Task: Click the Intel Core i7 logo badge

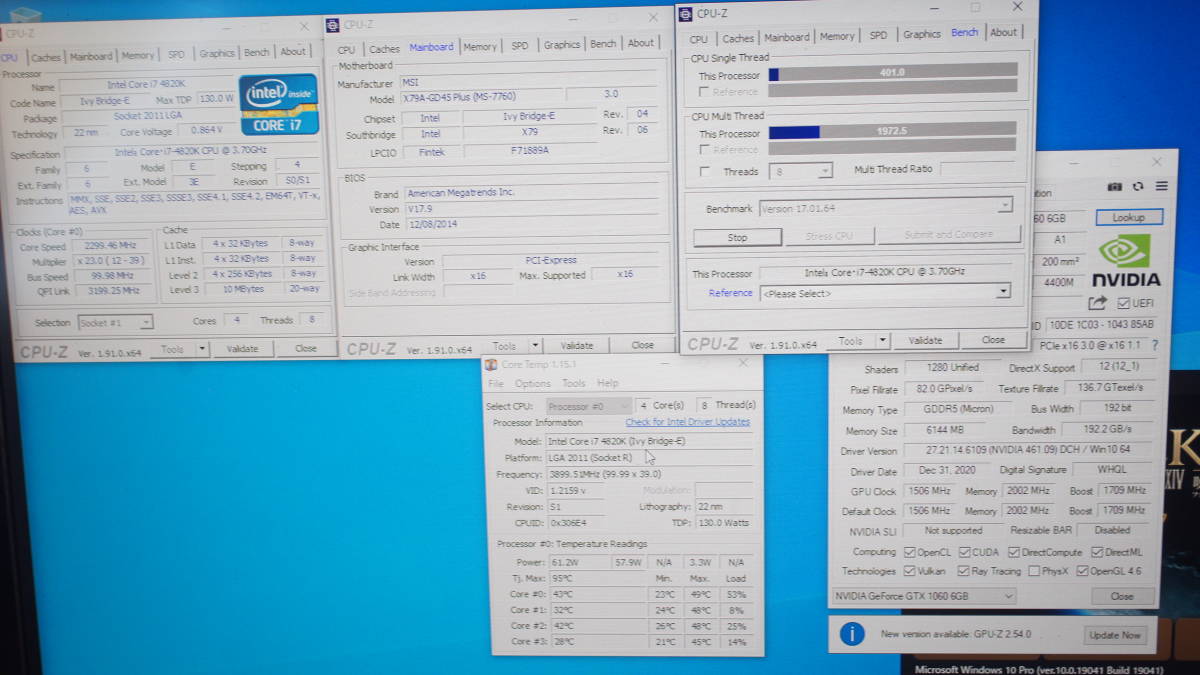Action: pos(279,105)
